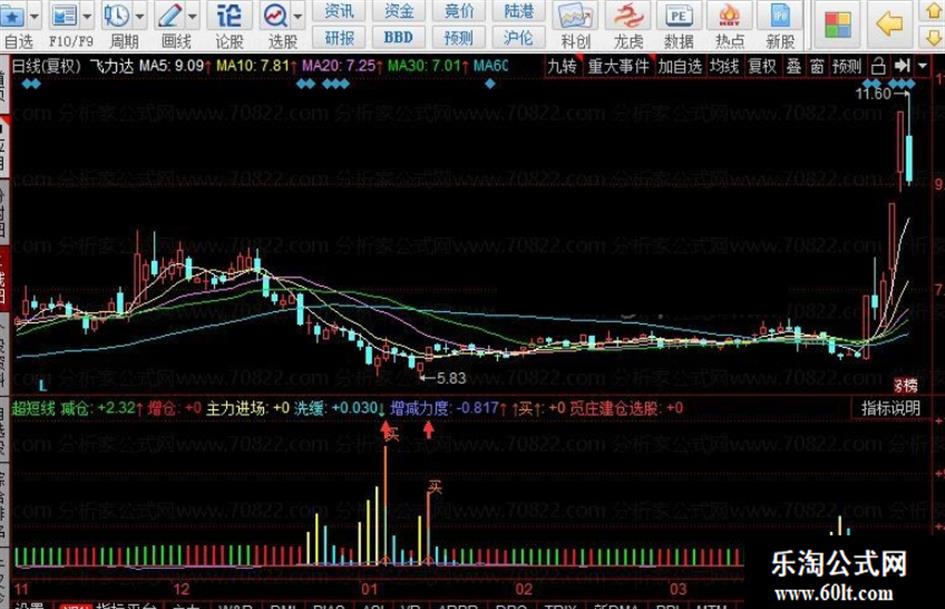Open the 资讯 news button
The width and height of the screenshot is (945, 609).
click(339, 11)
